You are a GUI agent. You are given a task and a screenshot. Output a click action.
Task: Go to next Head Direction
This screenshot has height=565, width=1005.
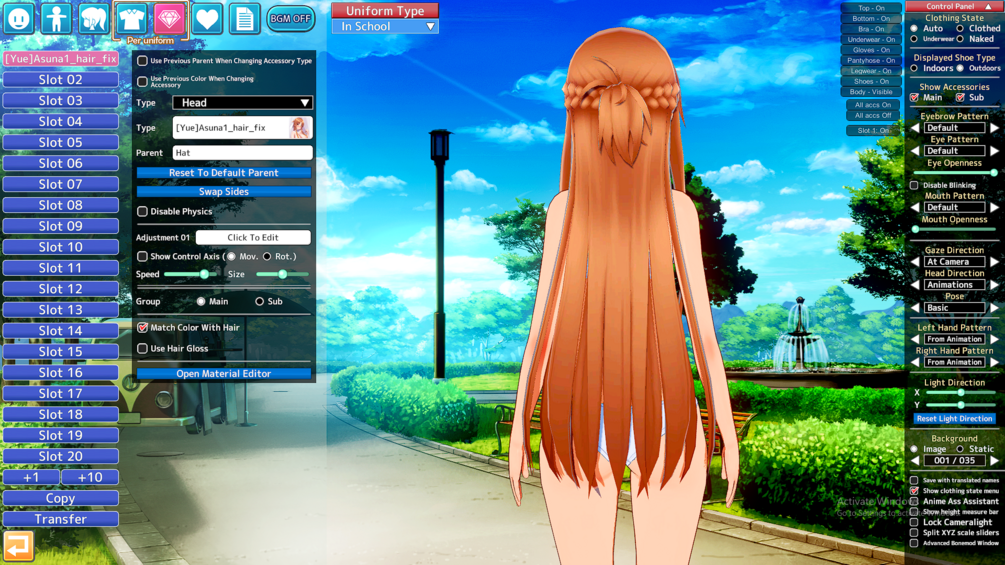[994, 285]
